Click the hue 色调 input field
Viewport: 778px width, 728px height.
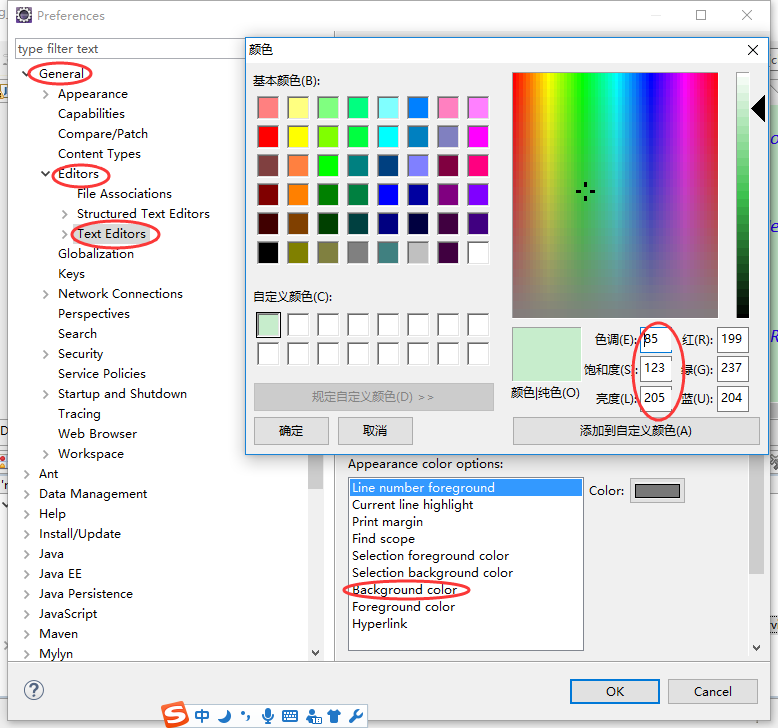(x=656, y=340)
